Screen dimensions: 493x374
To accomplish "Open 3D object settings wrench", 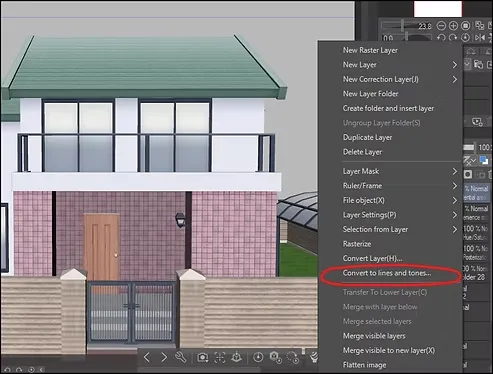I will point(181,357).
